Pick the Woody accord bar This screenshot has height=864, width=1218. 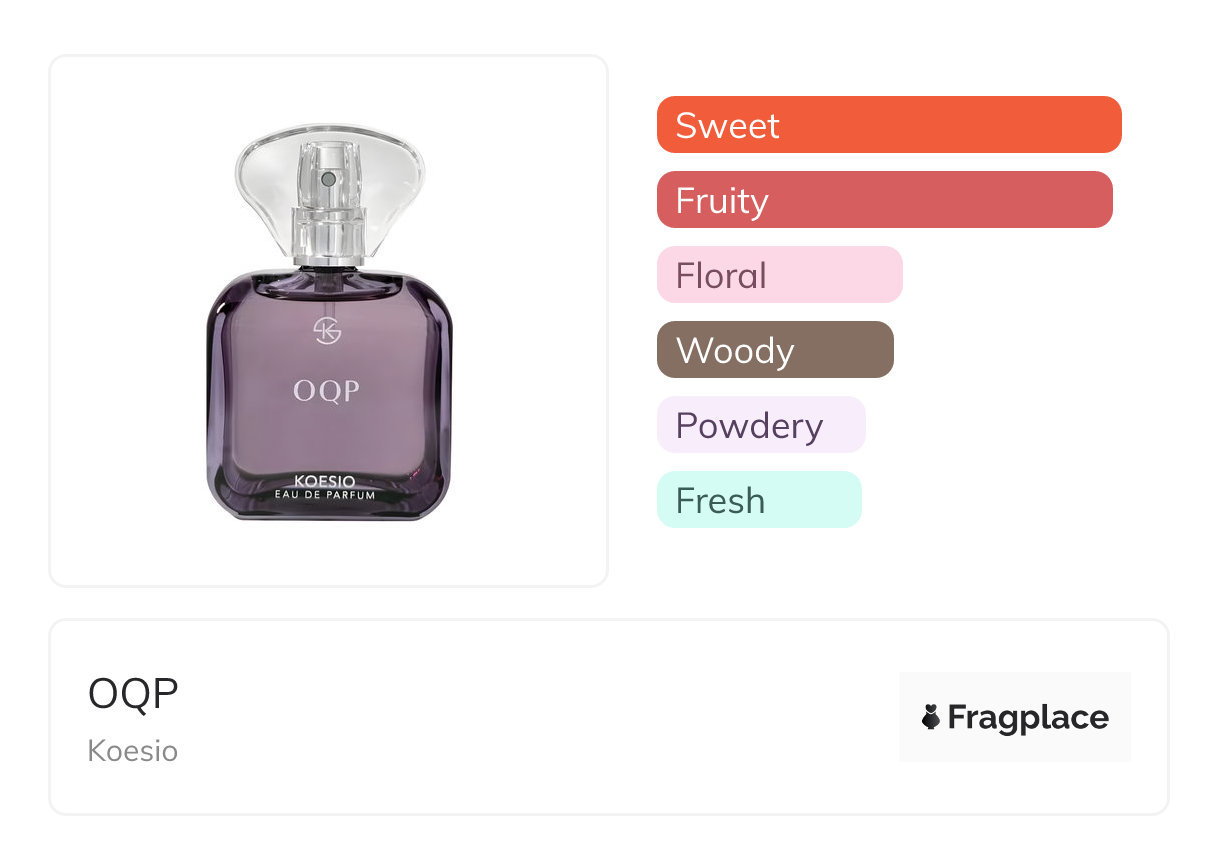click(774, 350)
